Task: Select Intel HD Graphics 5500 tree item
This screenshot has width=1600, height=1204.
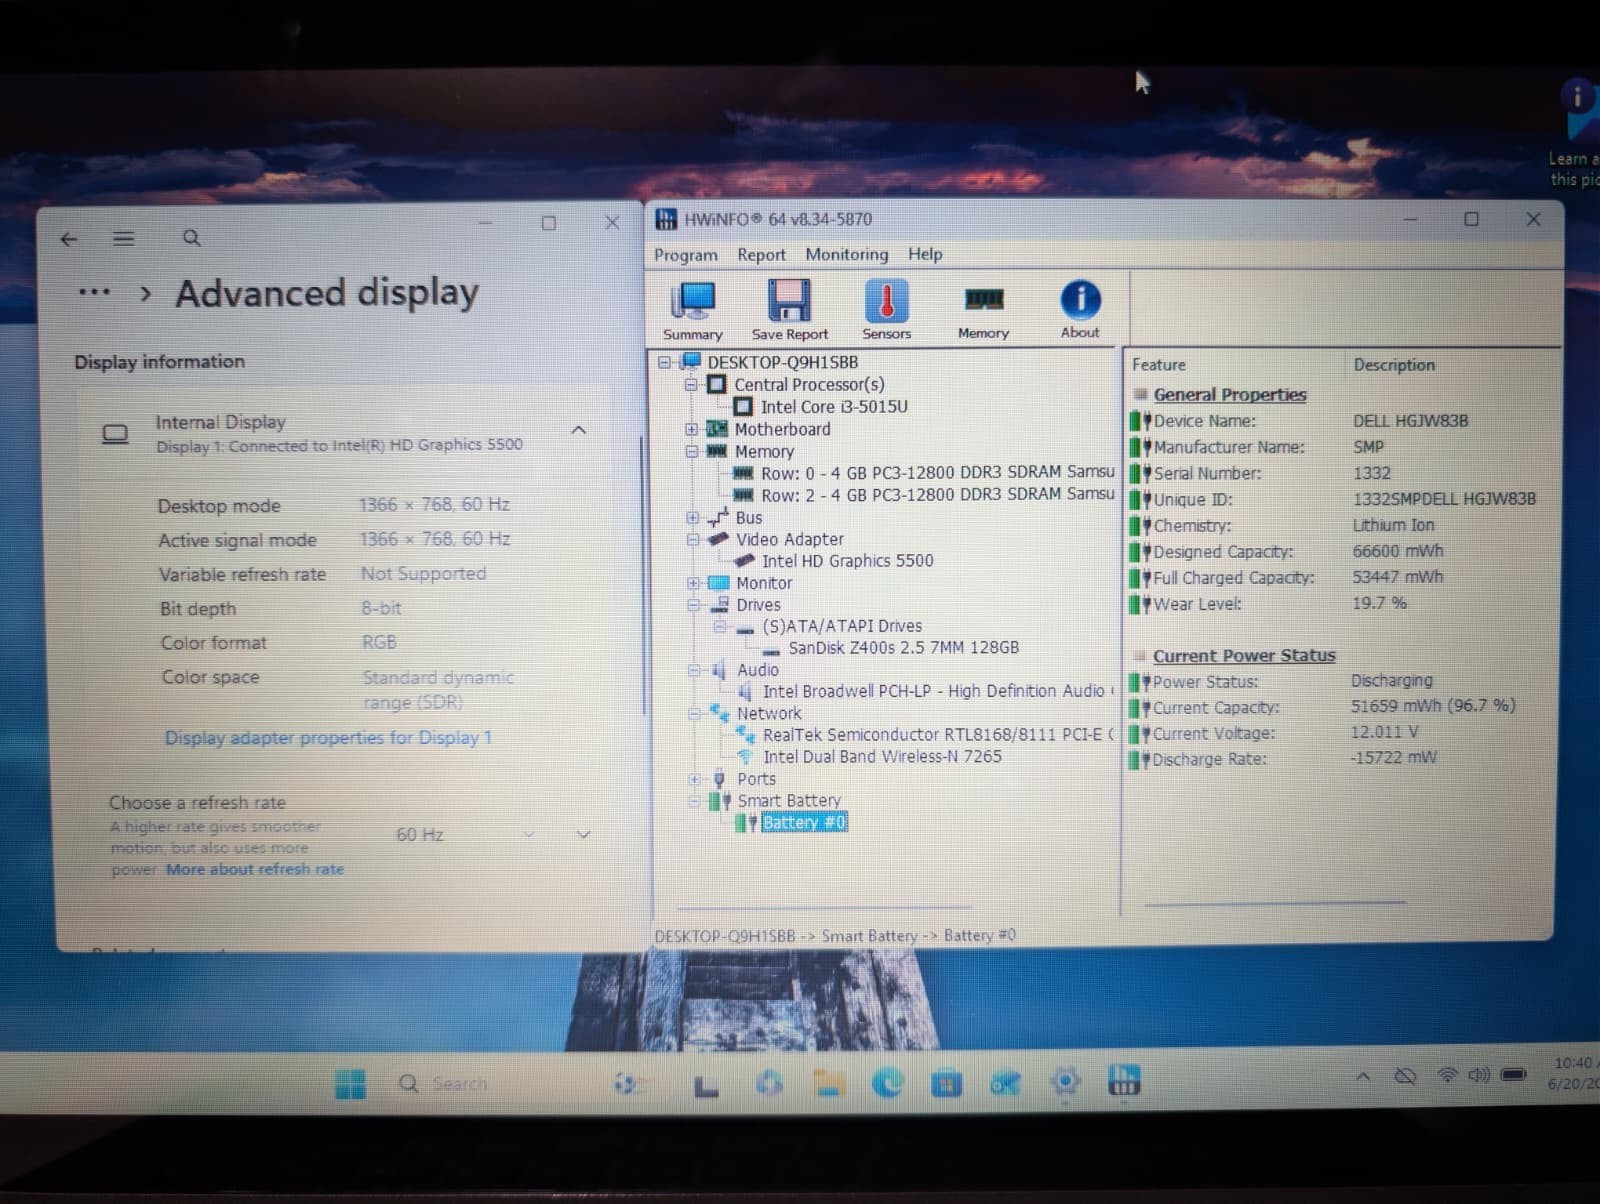Action: pyautogui.click(x=847, y=561)
